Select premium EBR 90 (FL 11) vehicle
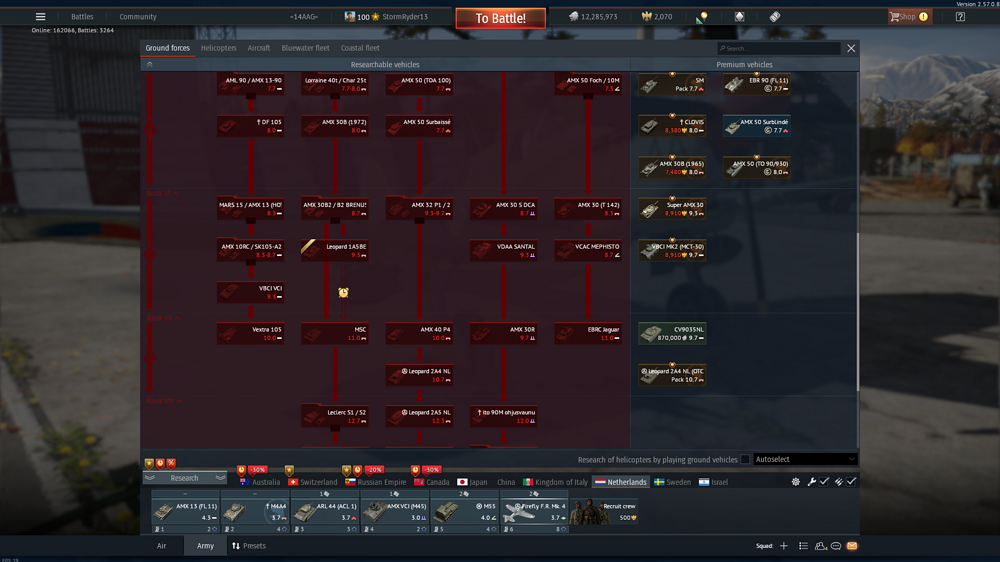 pos(756,84)
